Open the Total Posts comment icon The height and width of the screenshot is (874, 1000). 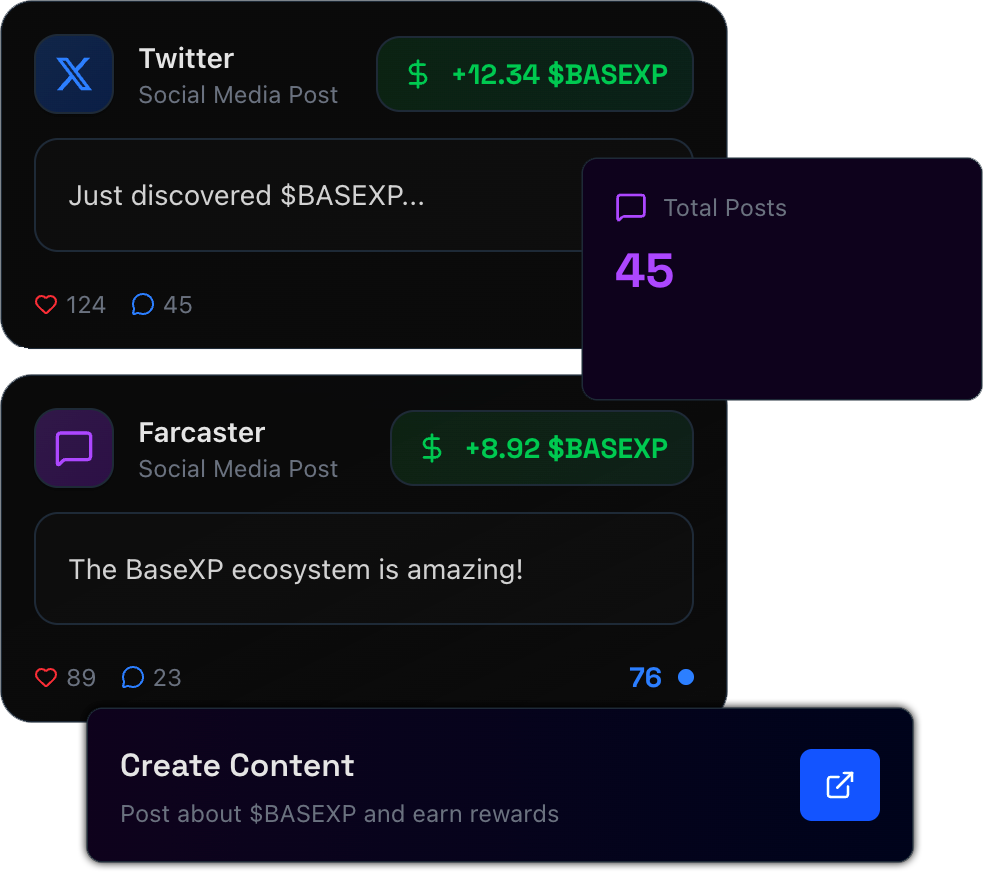point(630,208)
